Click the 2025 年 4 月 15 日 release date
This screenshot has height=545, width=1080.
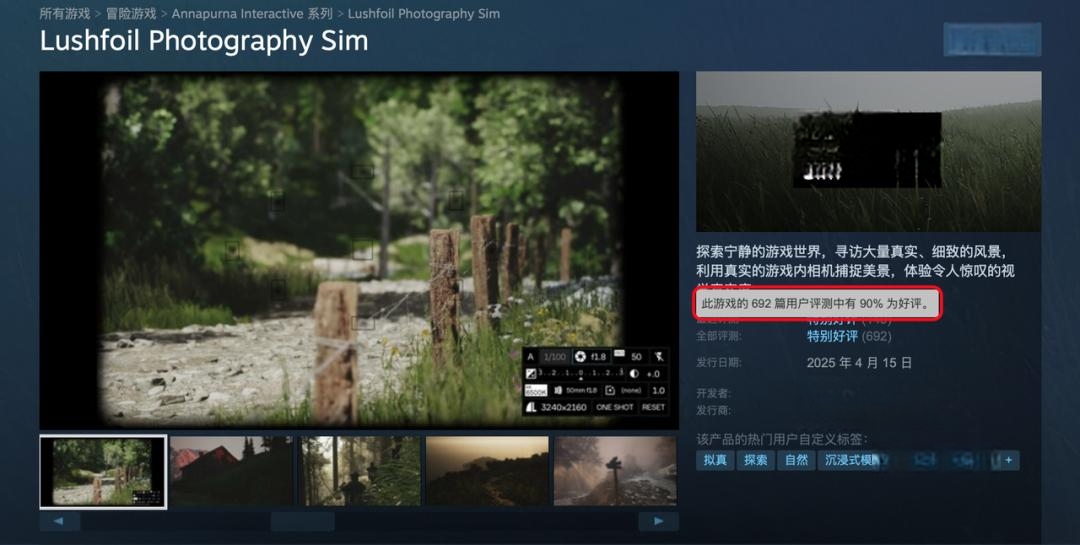pos(860,362)
